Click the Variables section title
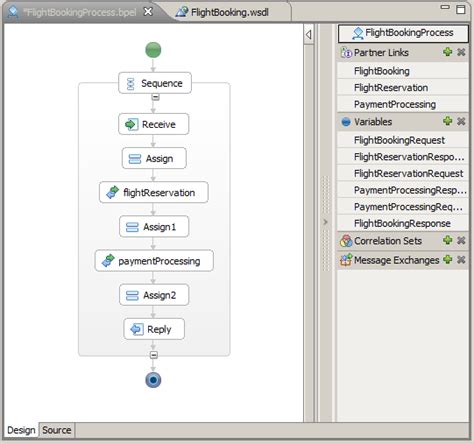474x444 pixels. pyautogui.click(x=373, y=122)
